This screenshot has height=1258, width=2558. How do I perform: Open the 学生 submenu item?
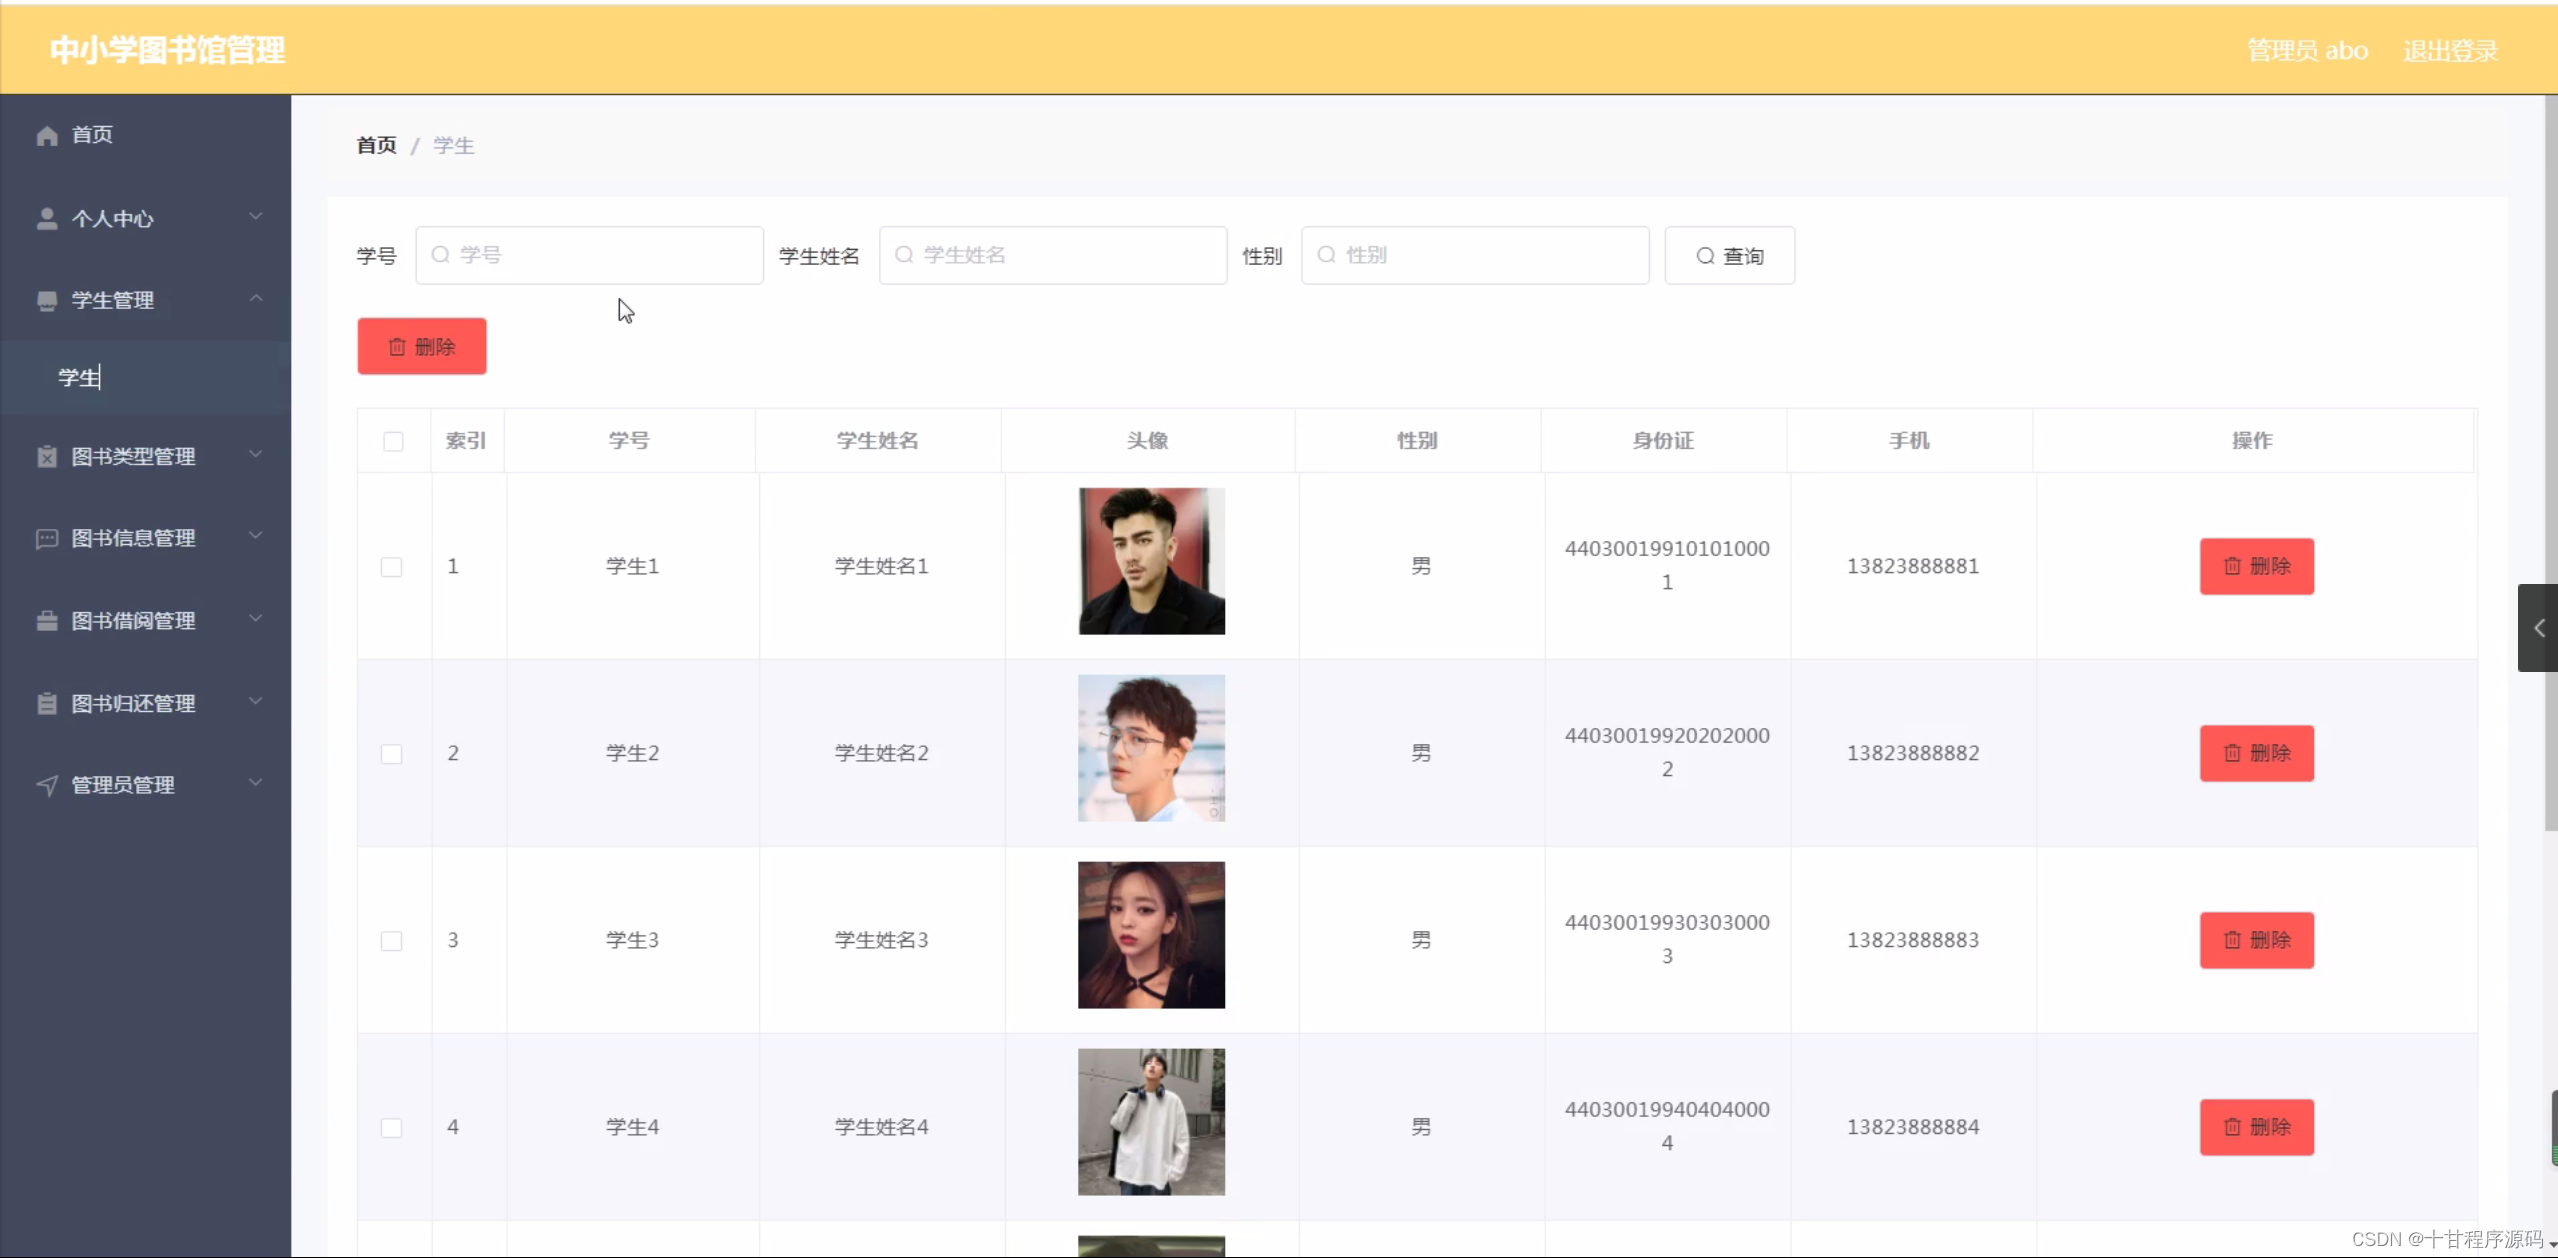point(78,377)
